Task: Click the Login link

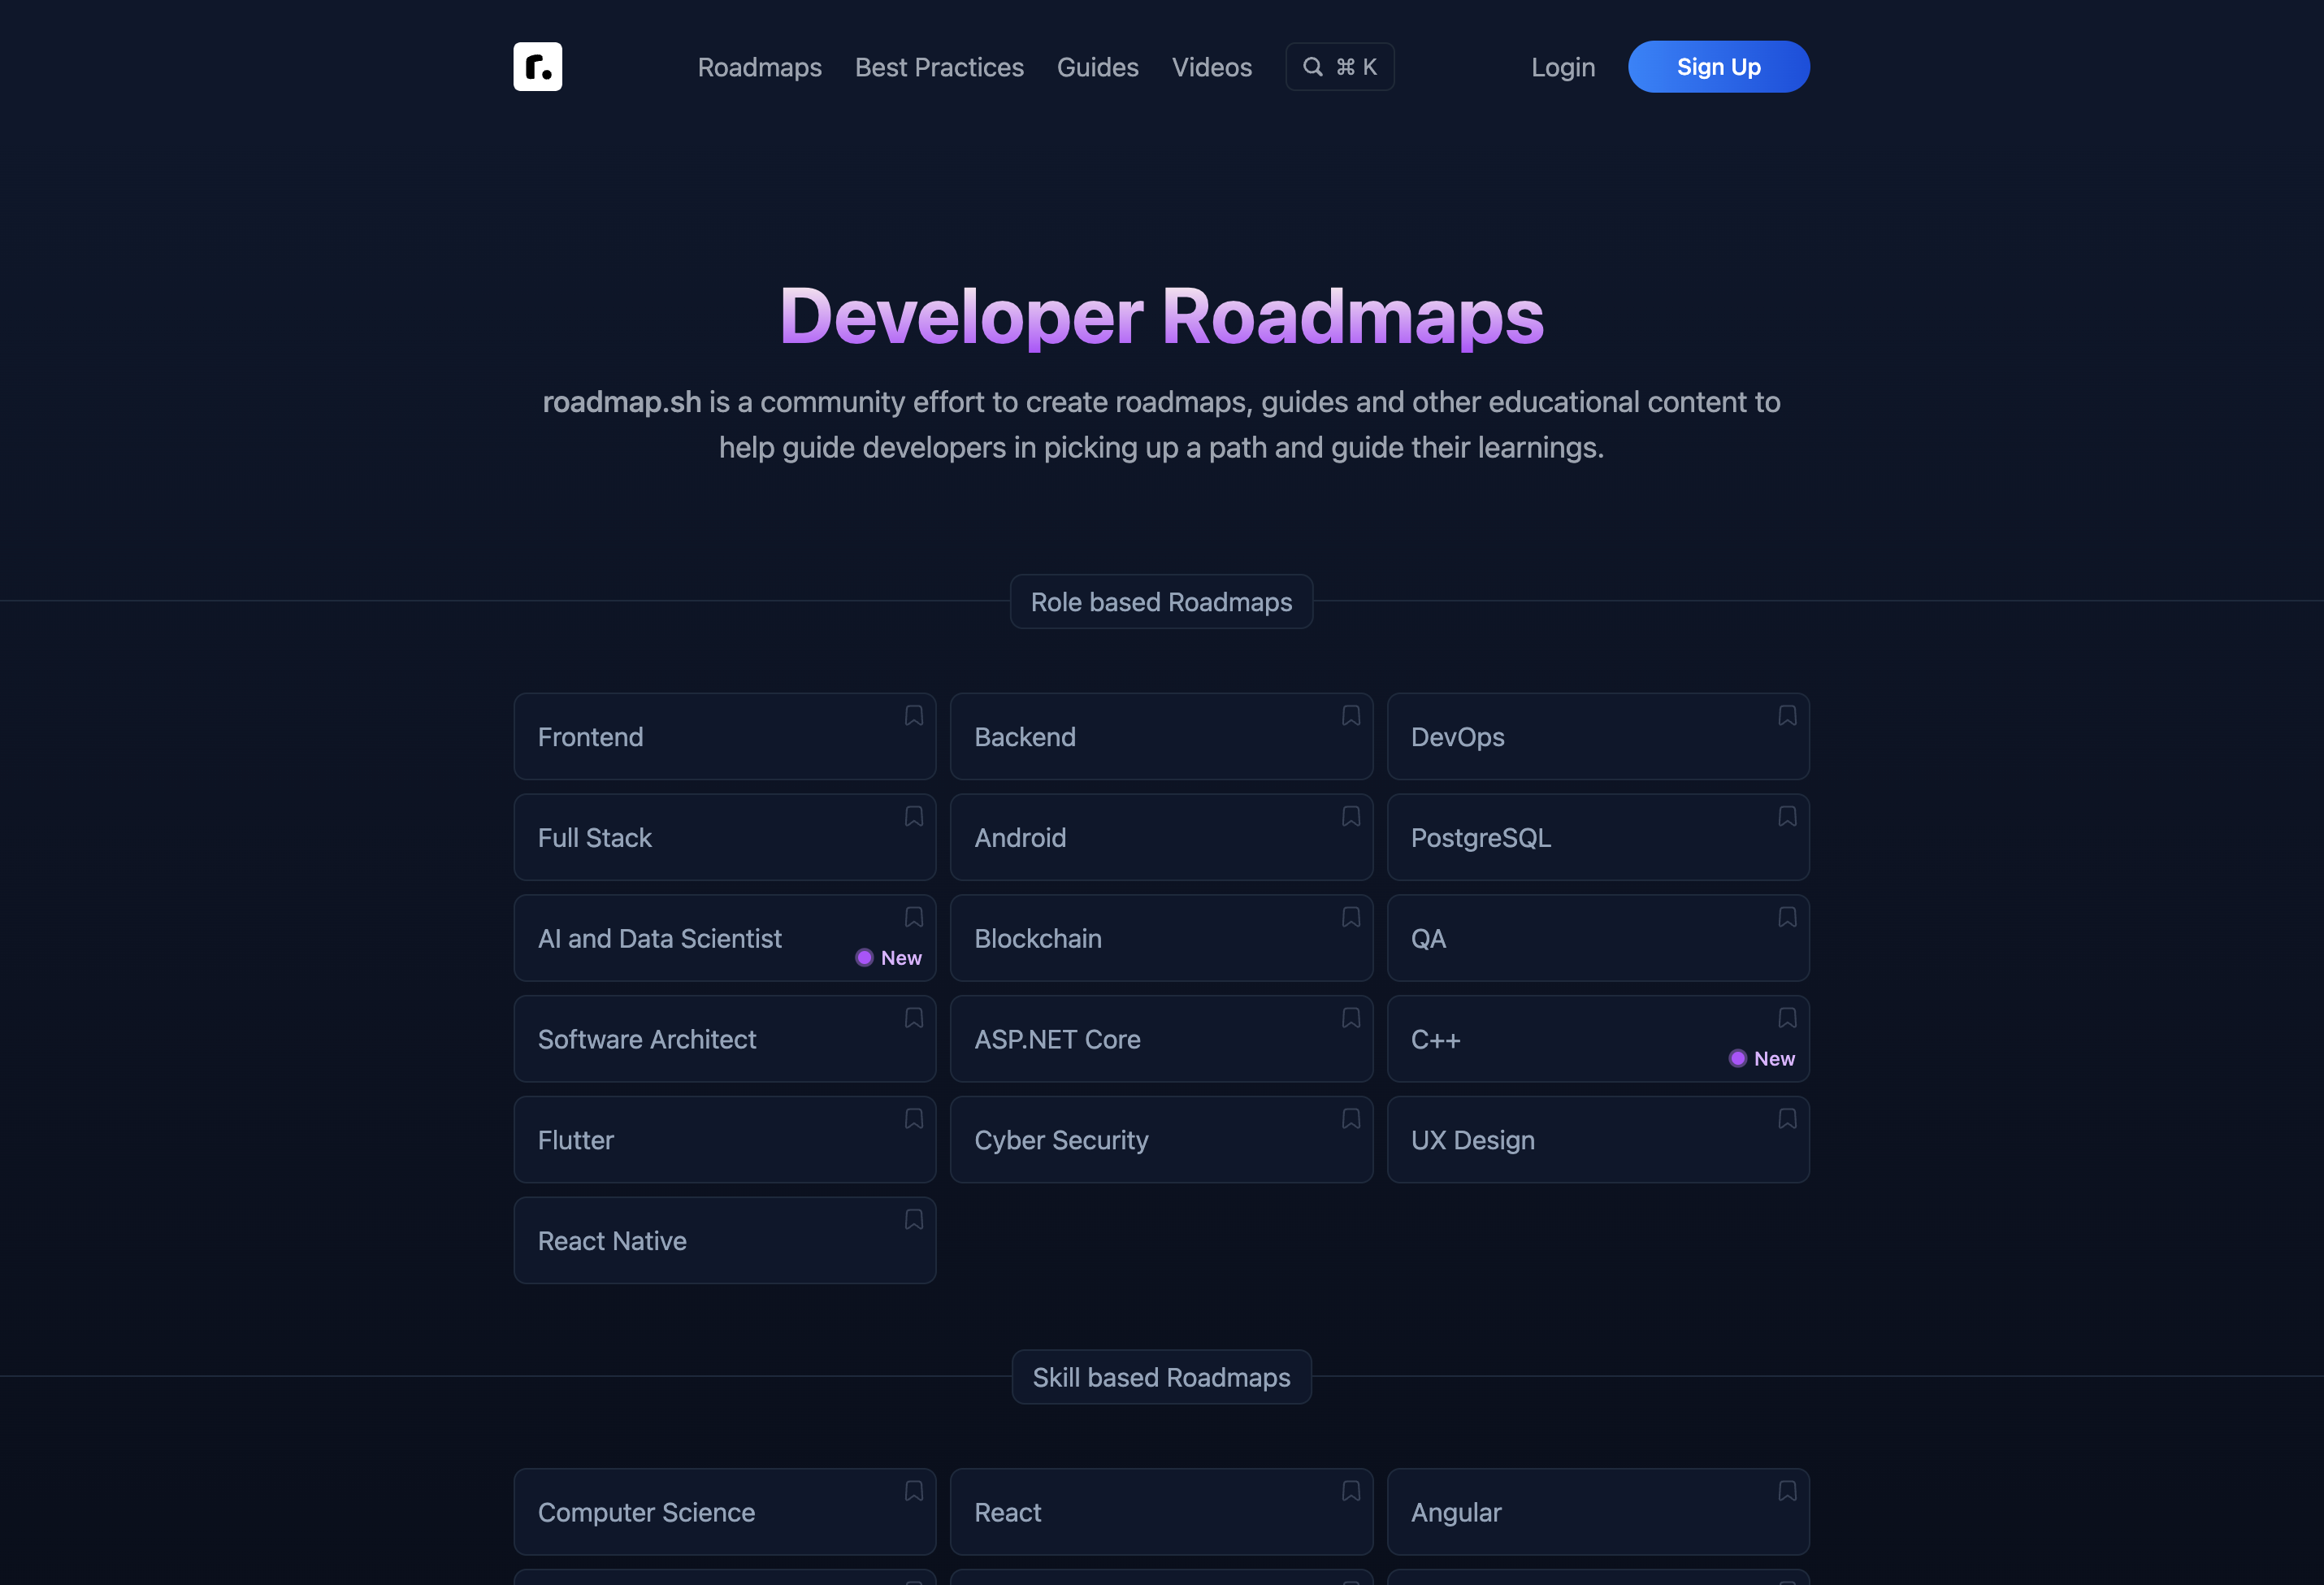Action: [1562, 67]
